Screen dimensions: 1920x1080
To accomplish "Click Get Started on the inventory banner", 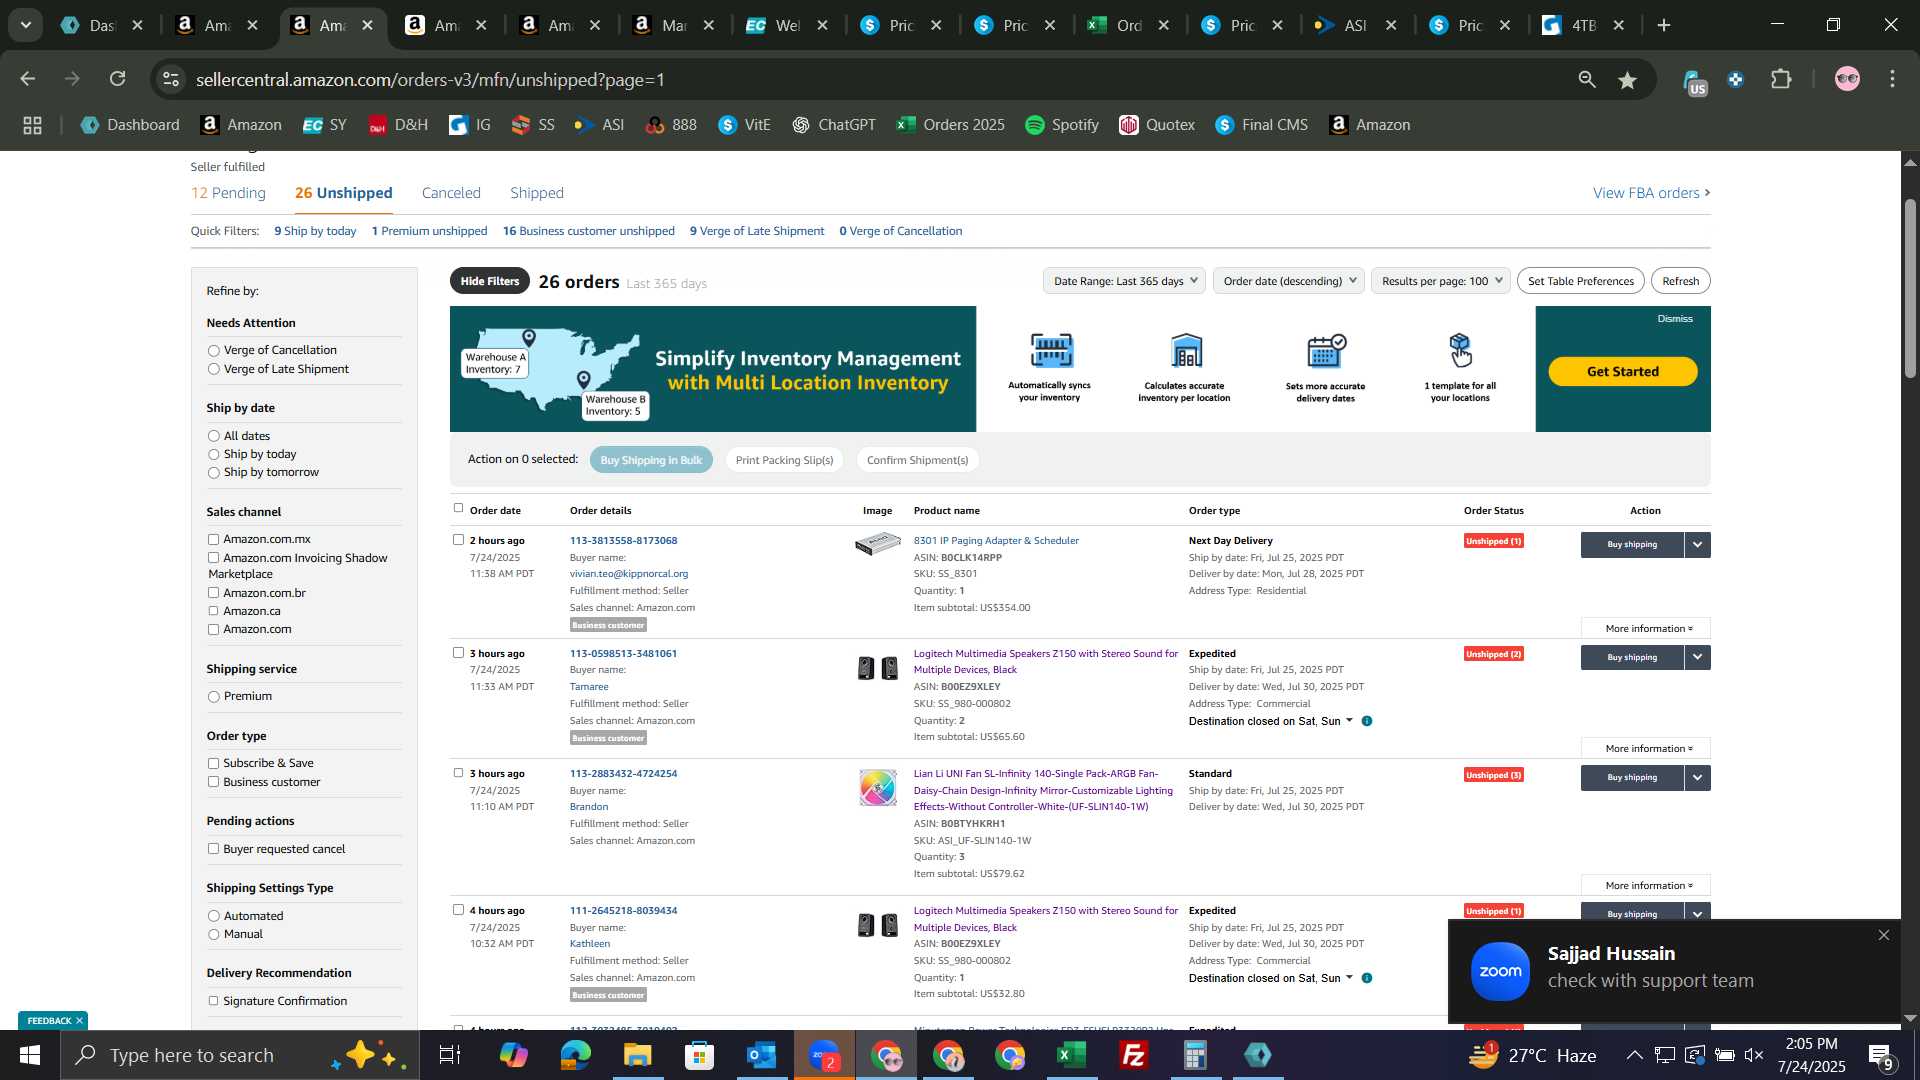I will click(x=1622, y=372).
